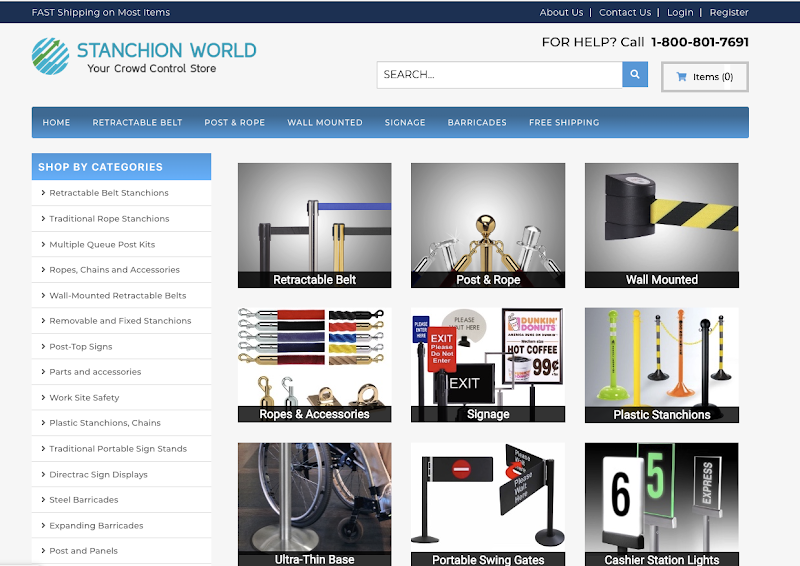This screenshot has height=566, width=800.
Task: Open FREE SHIPPING navigation item
Action: tap(564, 122)
